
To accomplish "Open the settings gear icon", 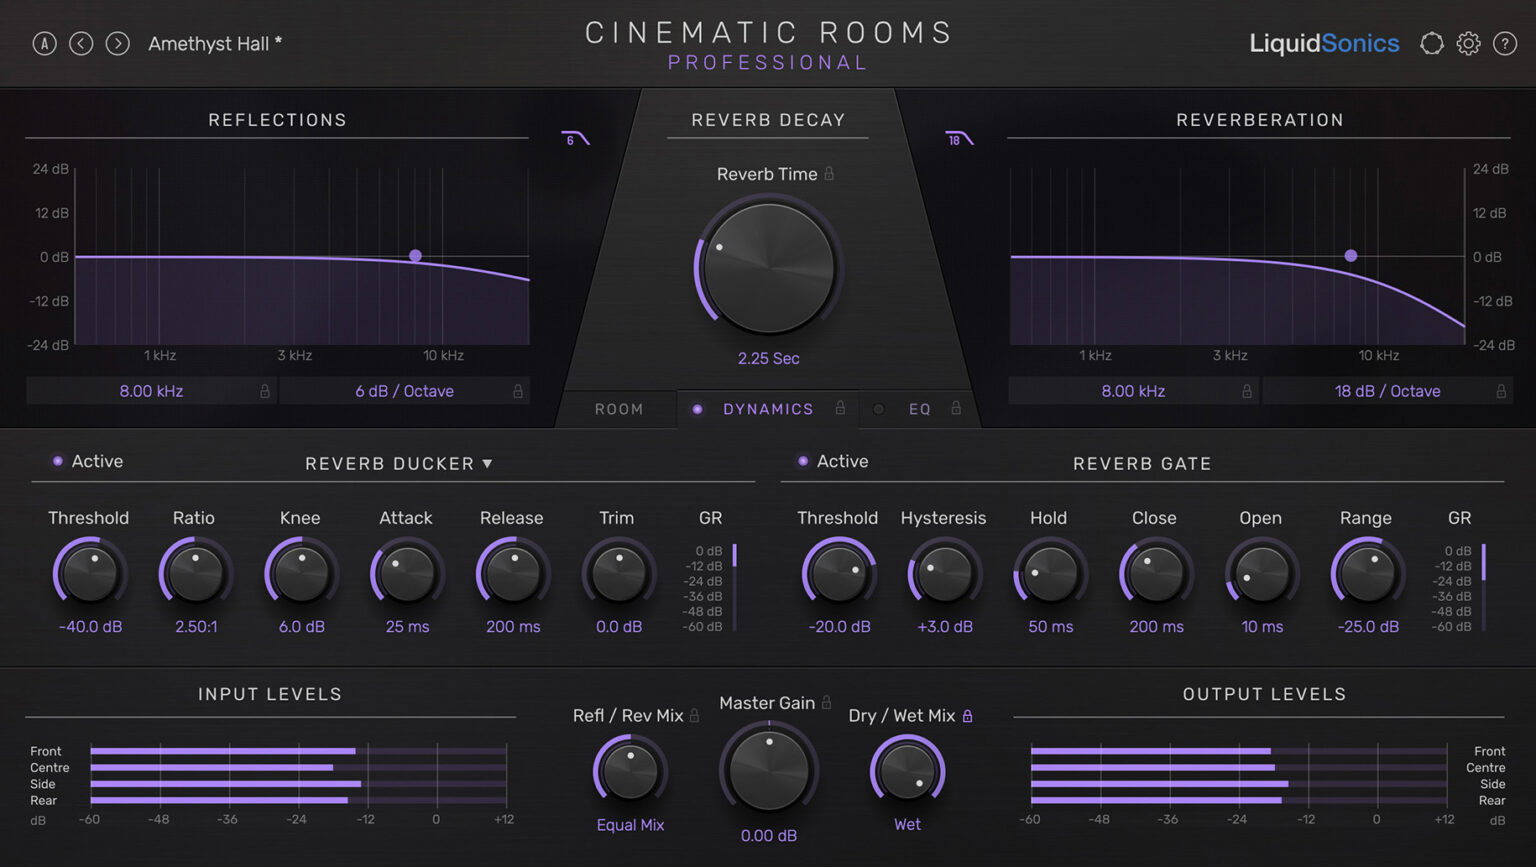I will pyautogui.click(x=1467, y=43).
